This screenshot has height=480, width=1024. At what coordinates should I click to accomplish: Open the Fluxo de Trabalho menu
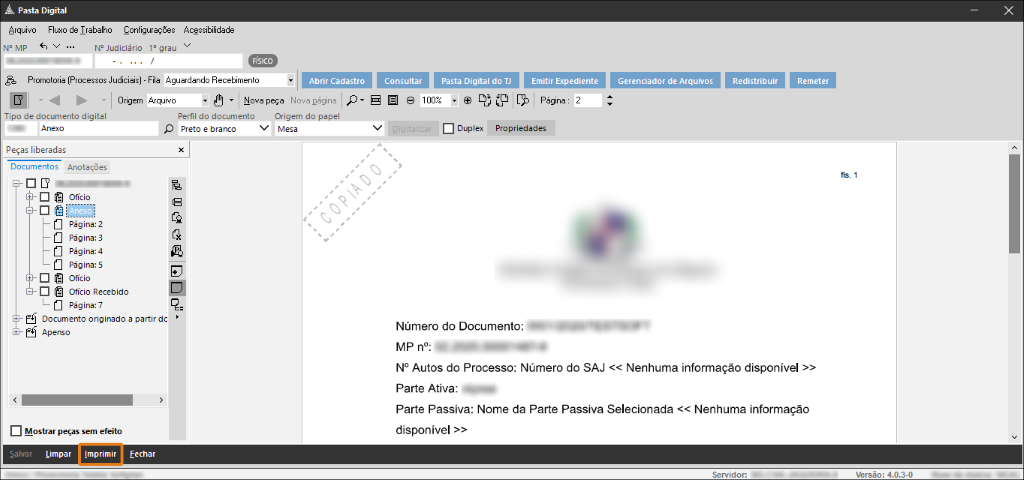(x=80, y=30)
